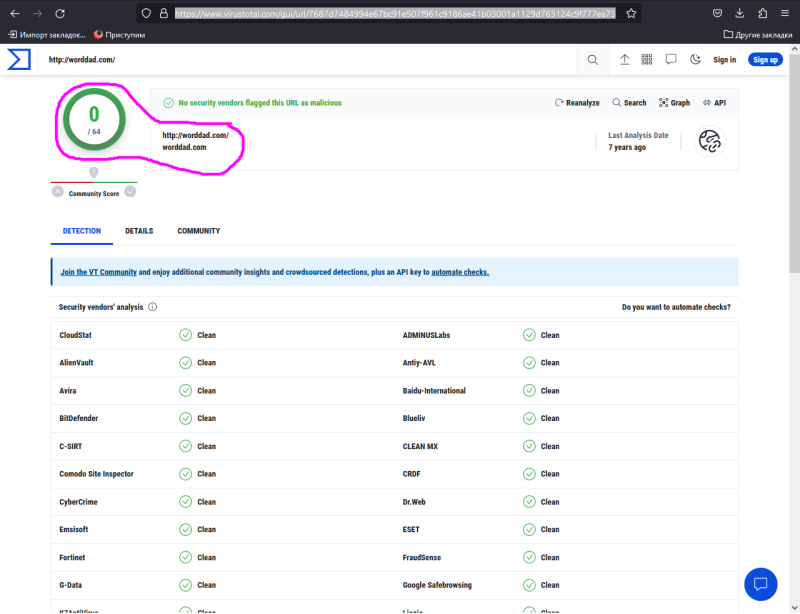Open the notifications comment icon
The width and height of the screenshot is (800, 614).
(x=671, y=60)
